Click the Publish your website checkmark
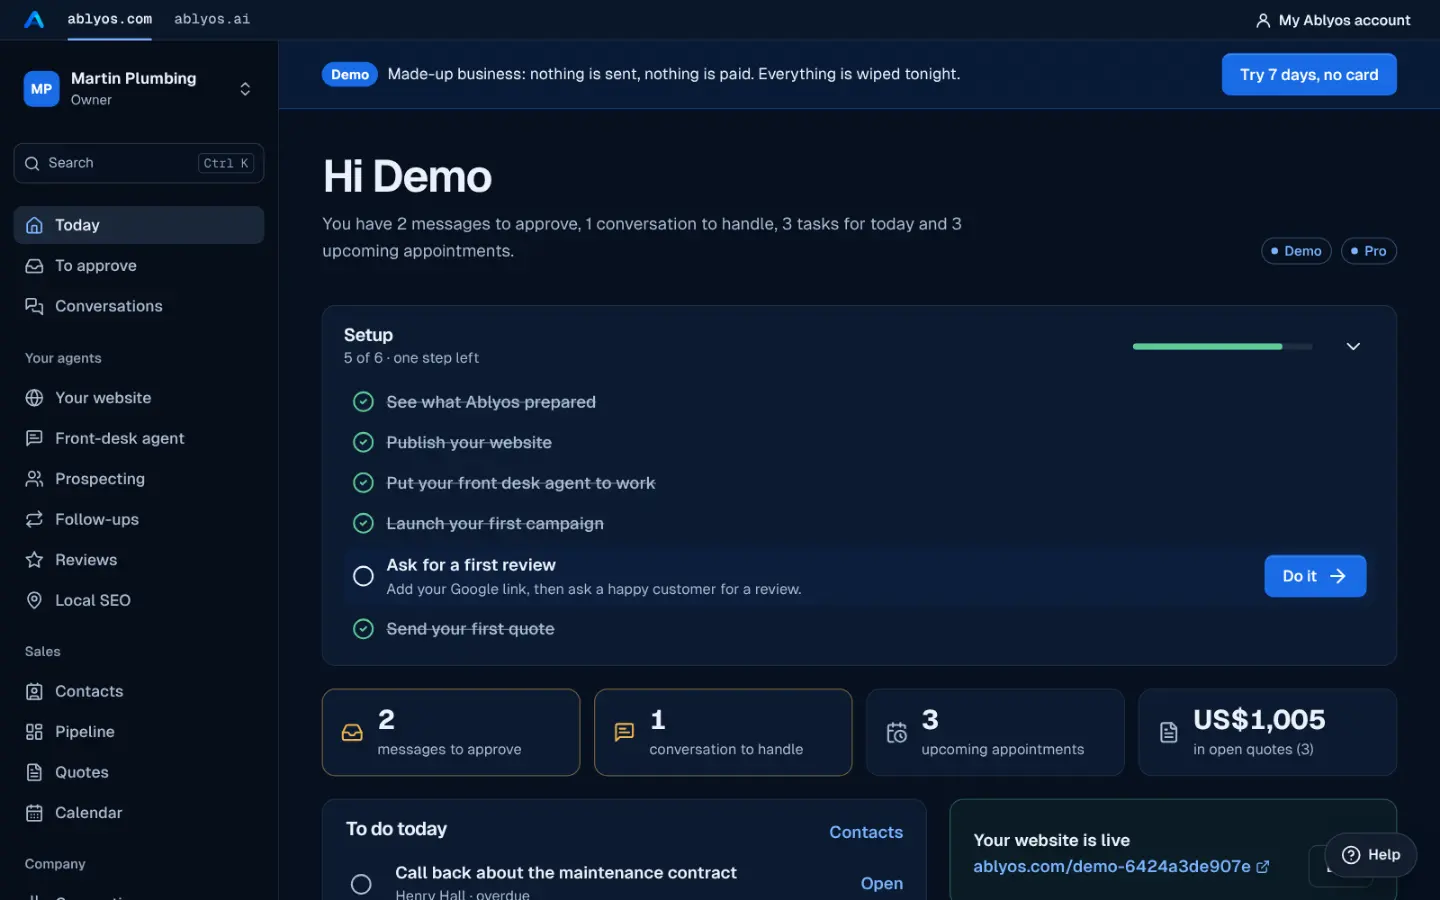Viewport: 1440px width, 900px height. (364, 442)
